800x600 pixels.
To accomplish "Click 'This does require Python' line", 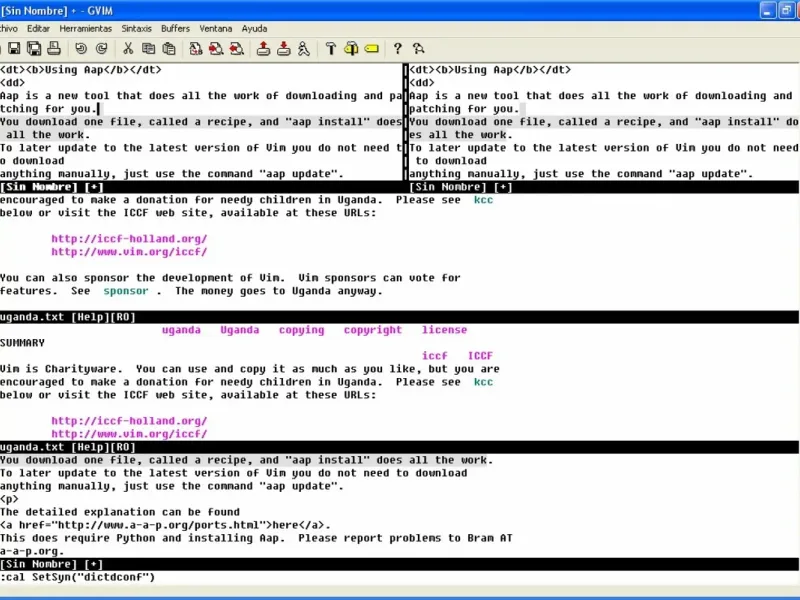I will pos(256,538).
